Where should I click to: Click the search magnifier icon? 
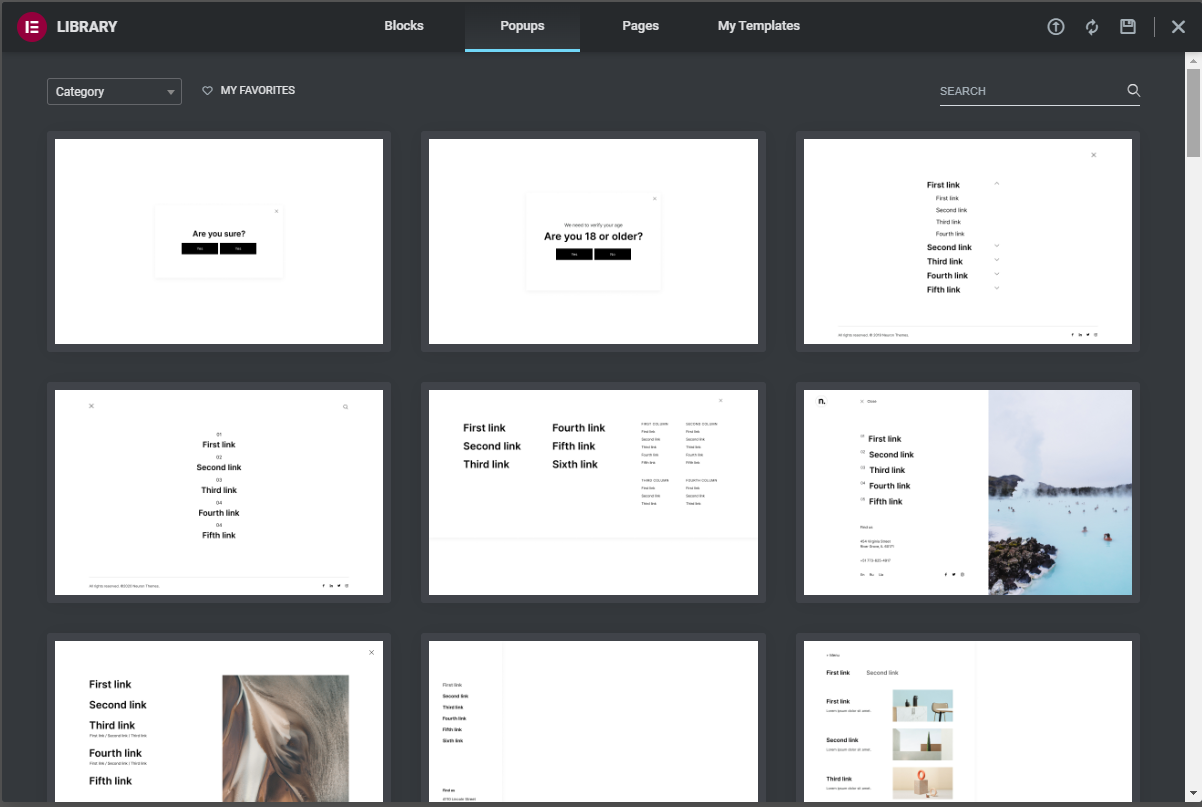click(x=1133, y=90)
